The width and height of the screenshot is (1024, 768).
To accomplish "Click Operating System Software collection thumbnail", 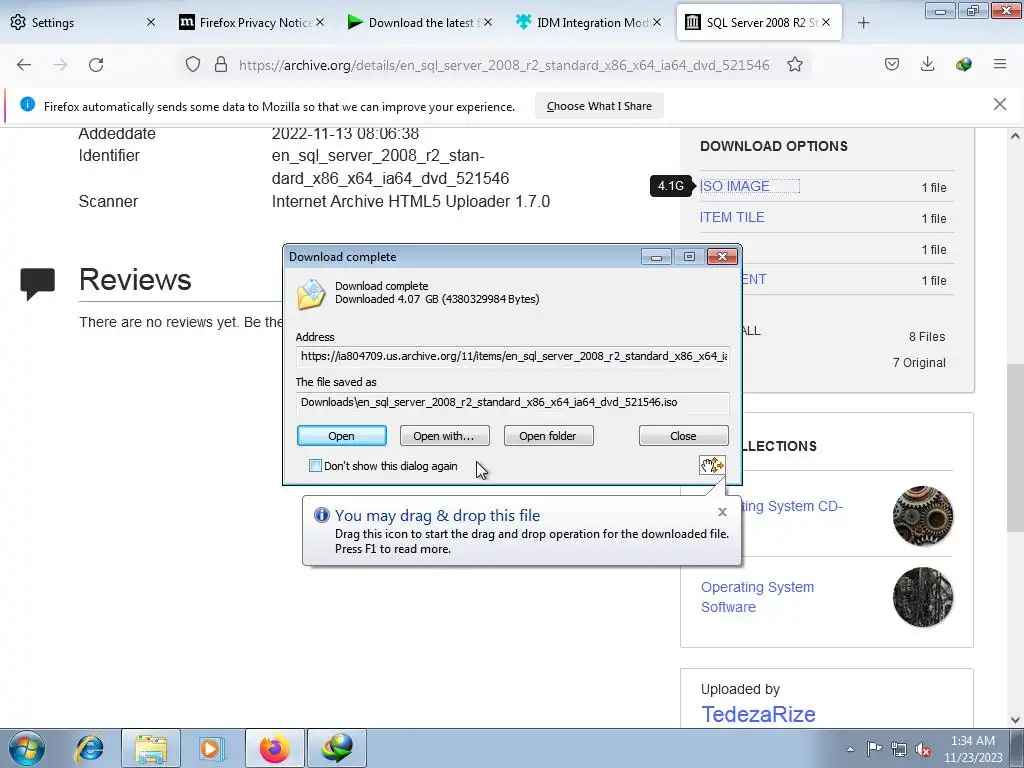I will pos(923,598).
